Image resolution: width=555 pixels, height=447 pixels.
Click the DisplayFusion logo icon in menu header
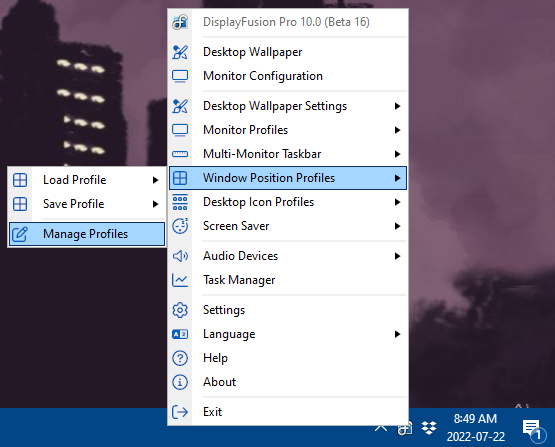(180, 22)
